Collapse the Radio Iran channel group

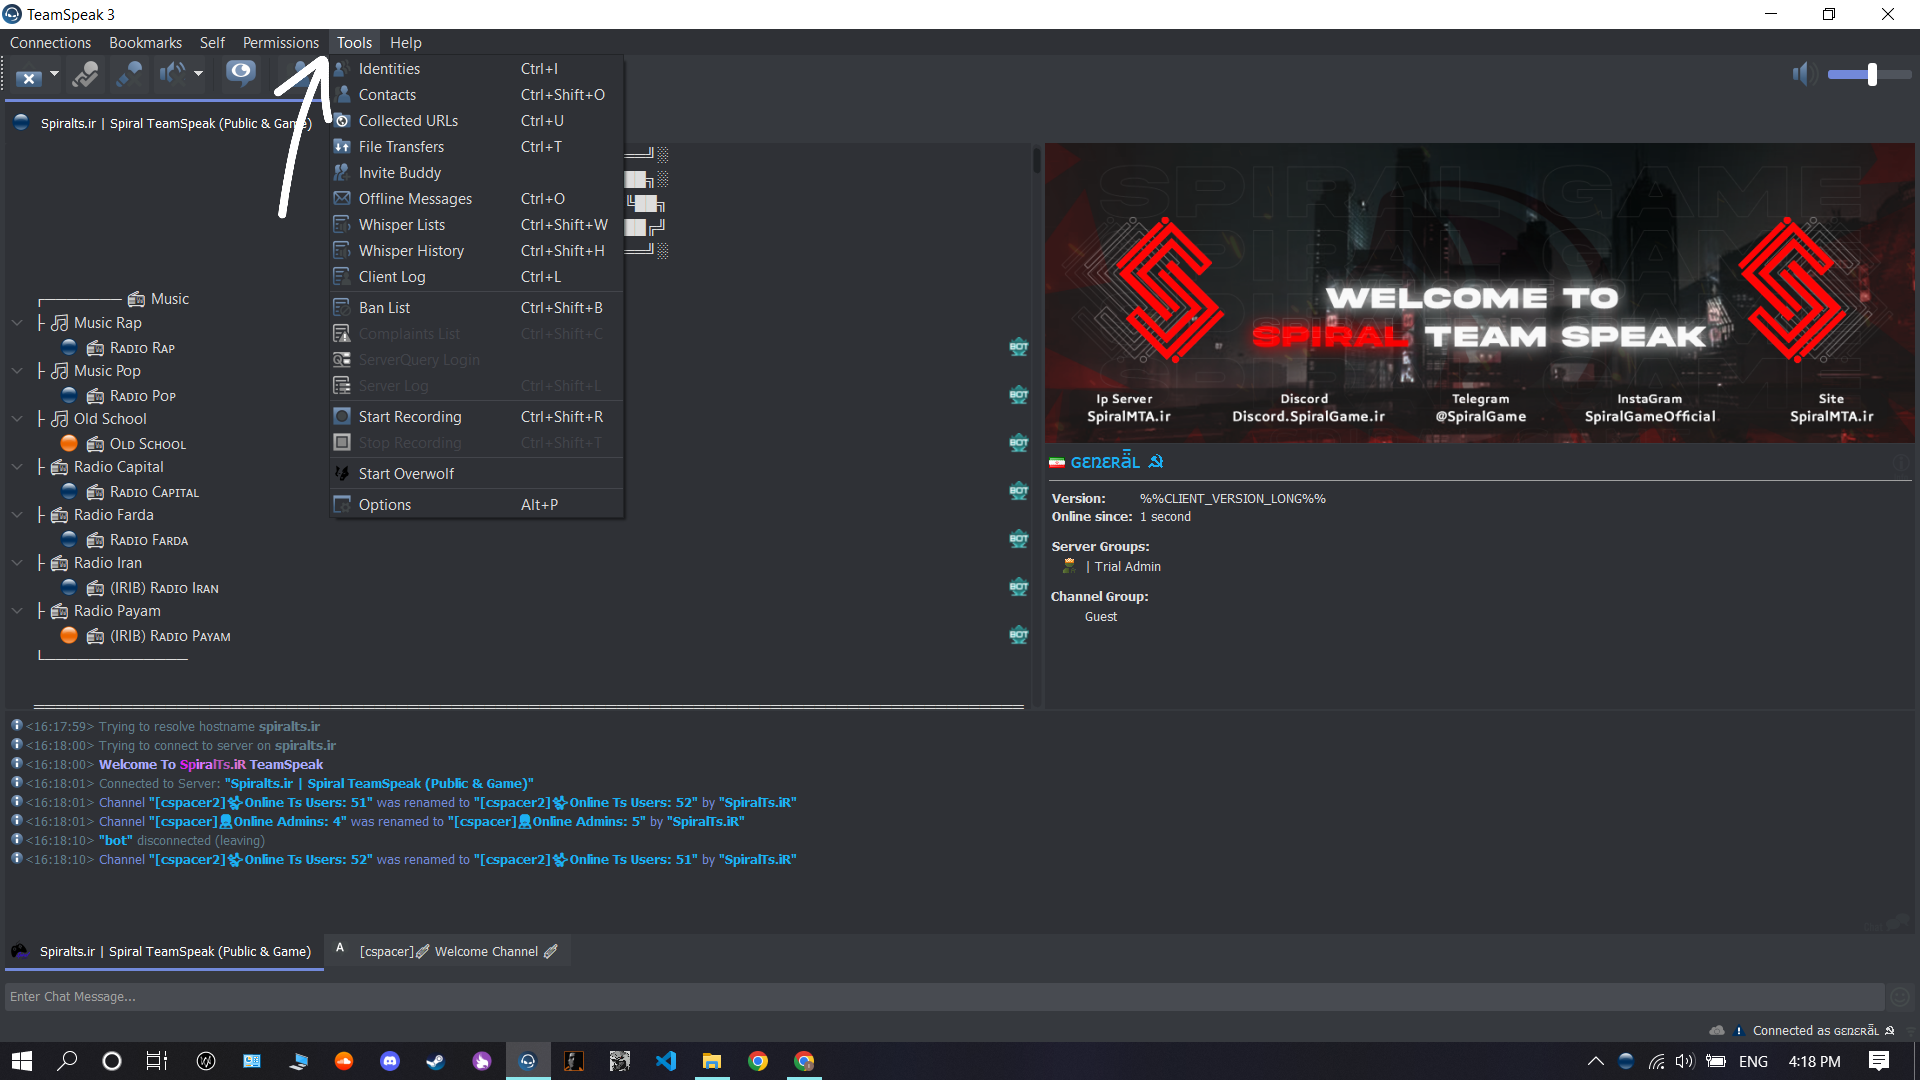(16, 562)
